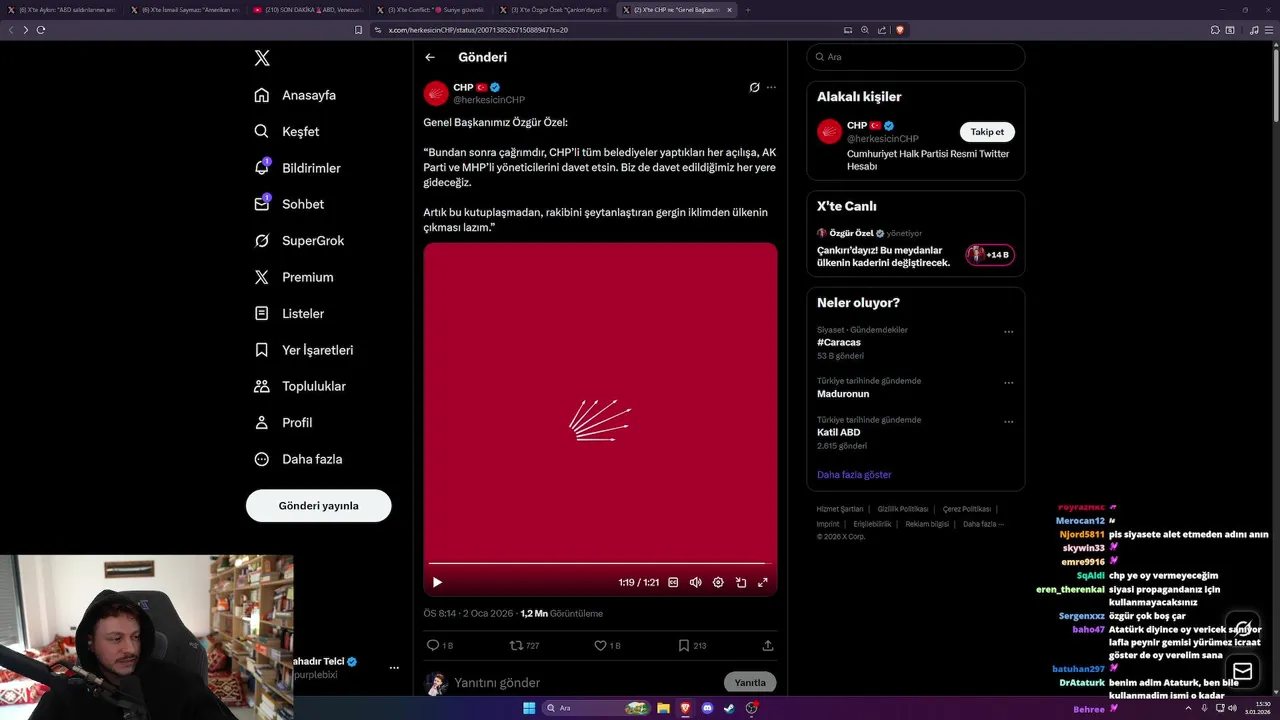Expand the Daha fazla menu
The width and height of the screenshot is (1280, 720).
298,459
